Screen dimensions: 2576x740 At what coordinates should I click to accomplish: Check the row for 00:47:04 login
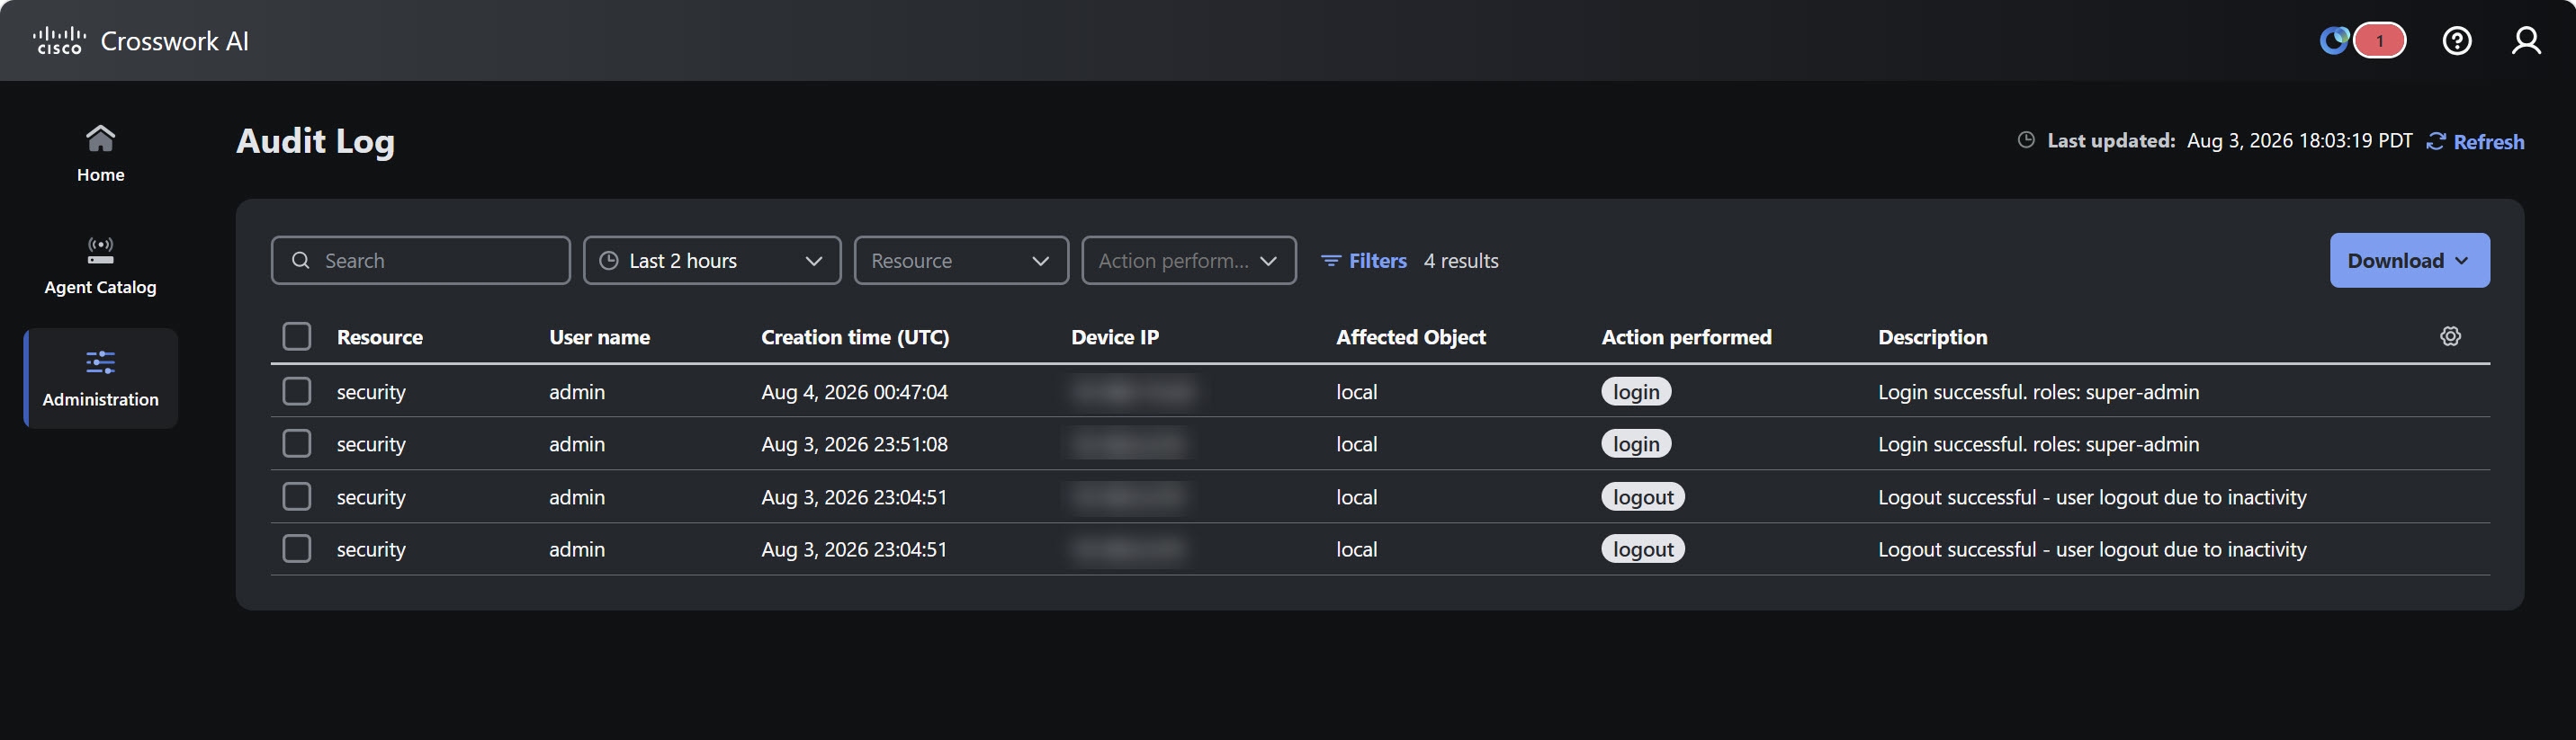click(297, 391)
